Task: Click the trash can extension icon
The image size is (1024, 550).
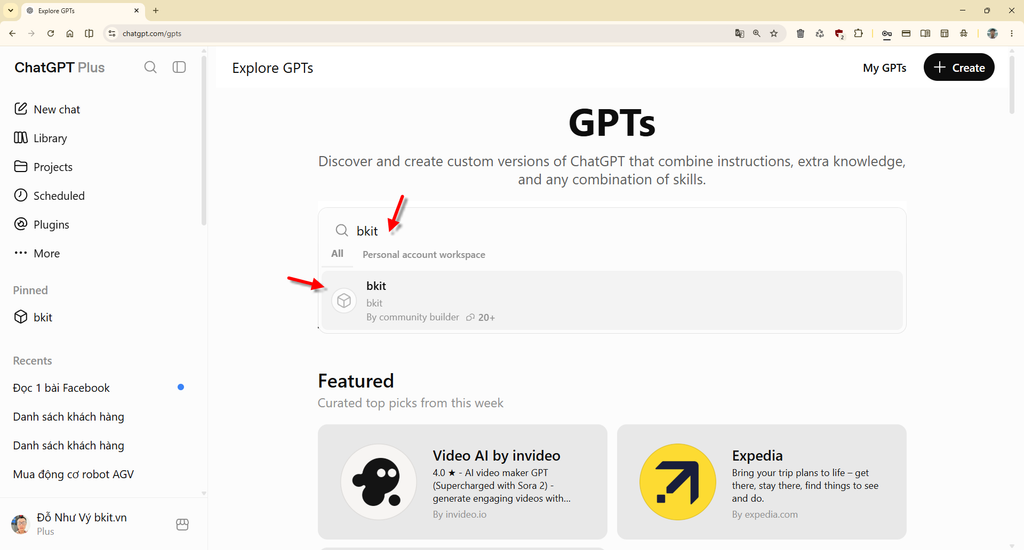Action: point(801,33)
